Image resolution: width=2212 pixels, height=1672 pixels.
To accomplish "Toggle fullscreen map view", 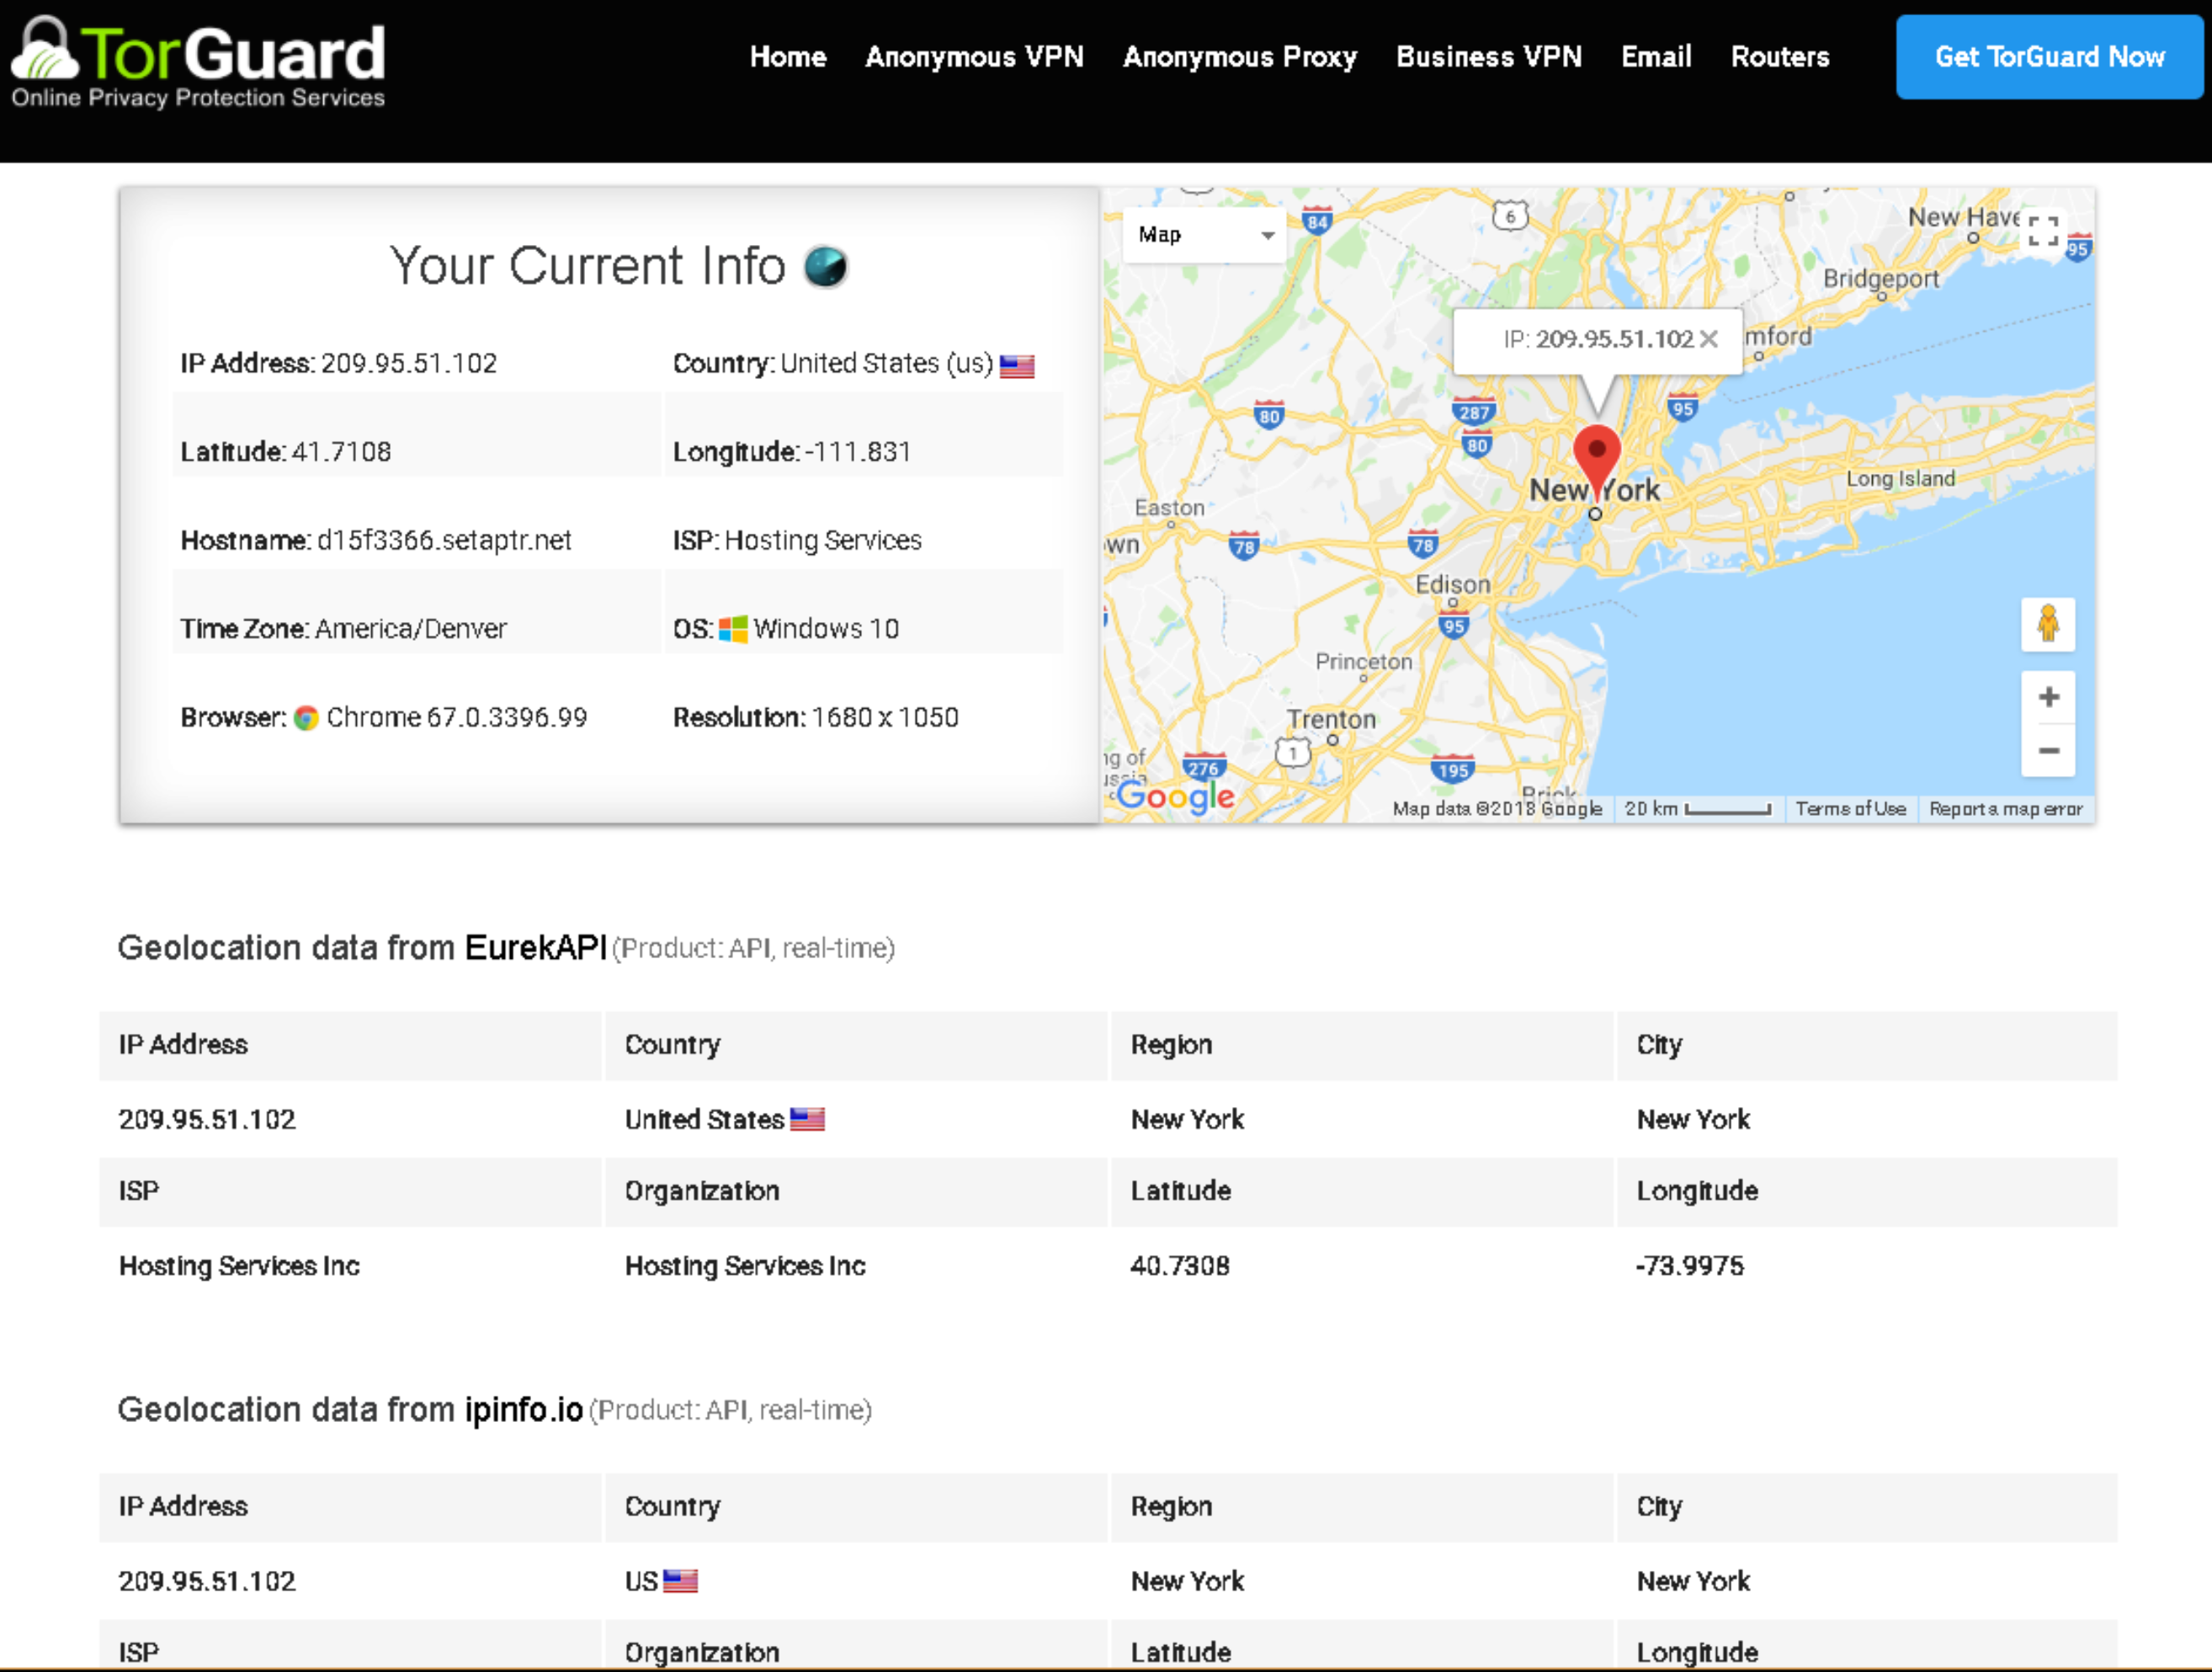I will pyautogui.click(x=2043, y=231).
